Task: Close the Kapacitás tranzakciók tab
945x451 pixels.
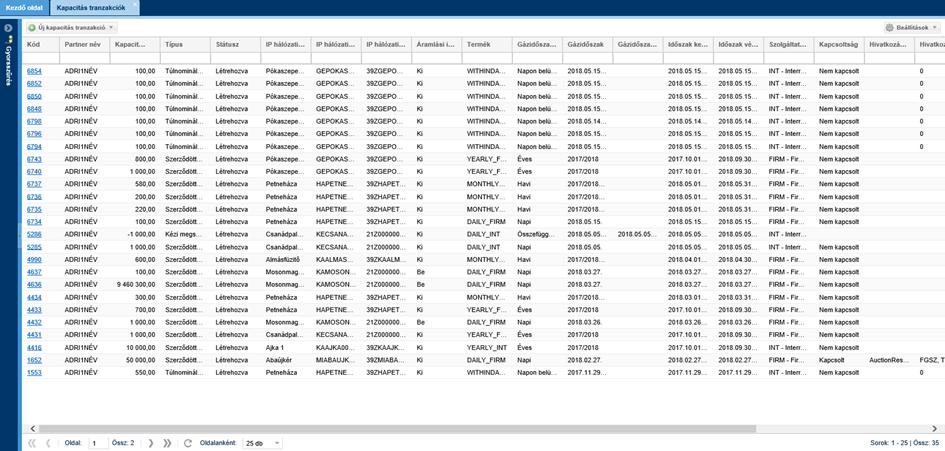Action: [x=134, y=4]
